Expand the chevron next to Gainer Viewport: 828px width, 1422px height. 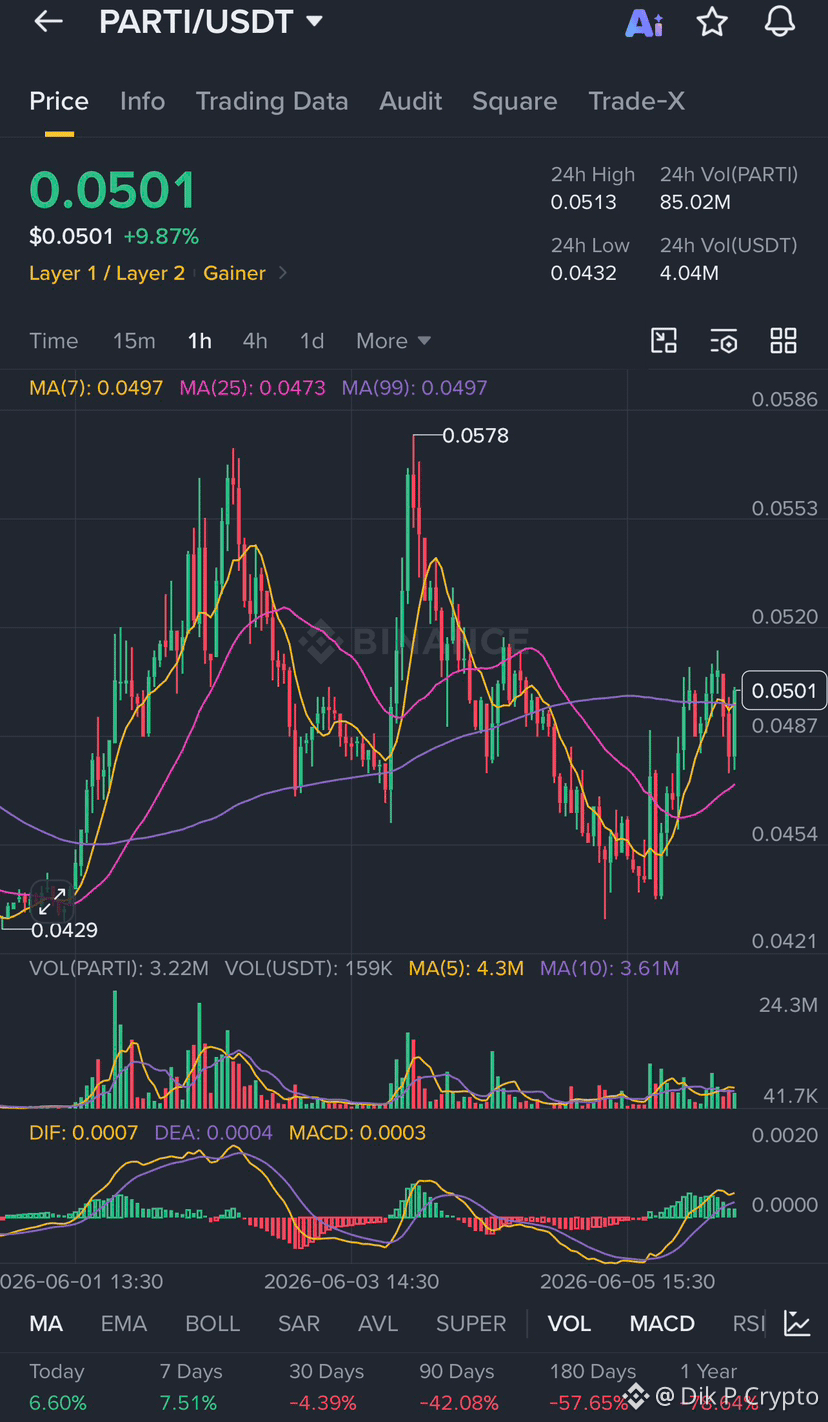pyautogui.click(x=283, y=273)
